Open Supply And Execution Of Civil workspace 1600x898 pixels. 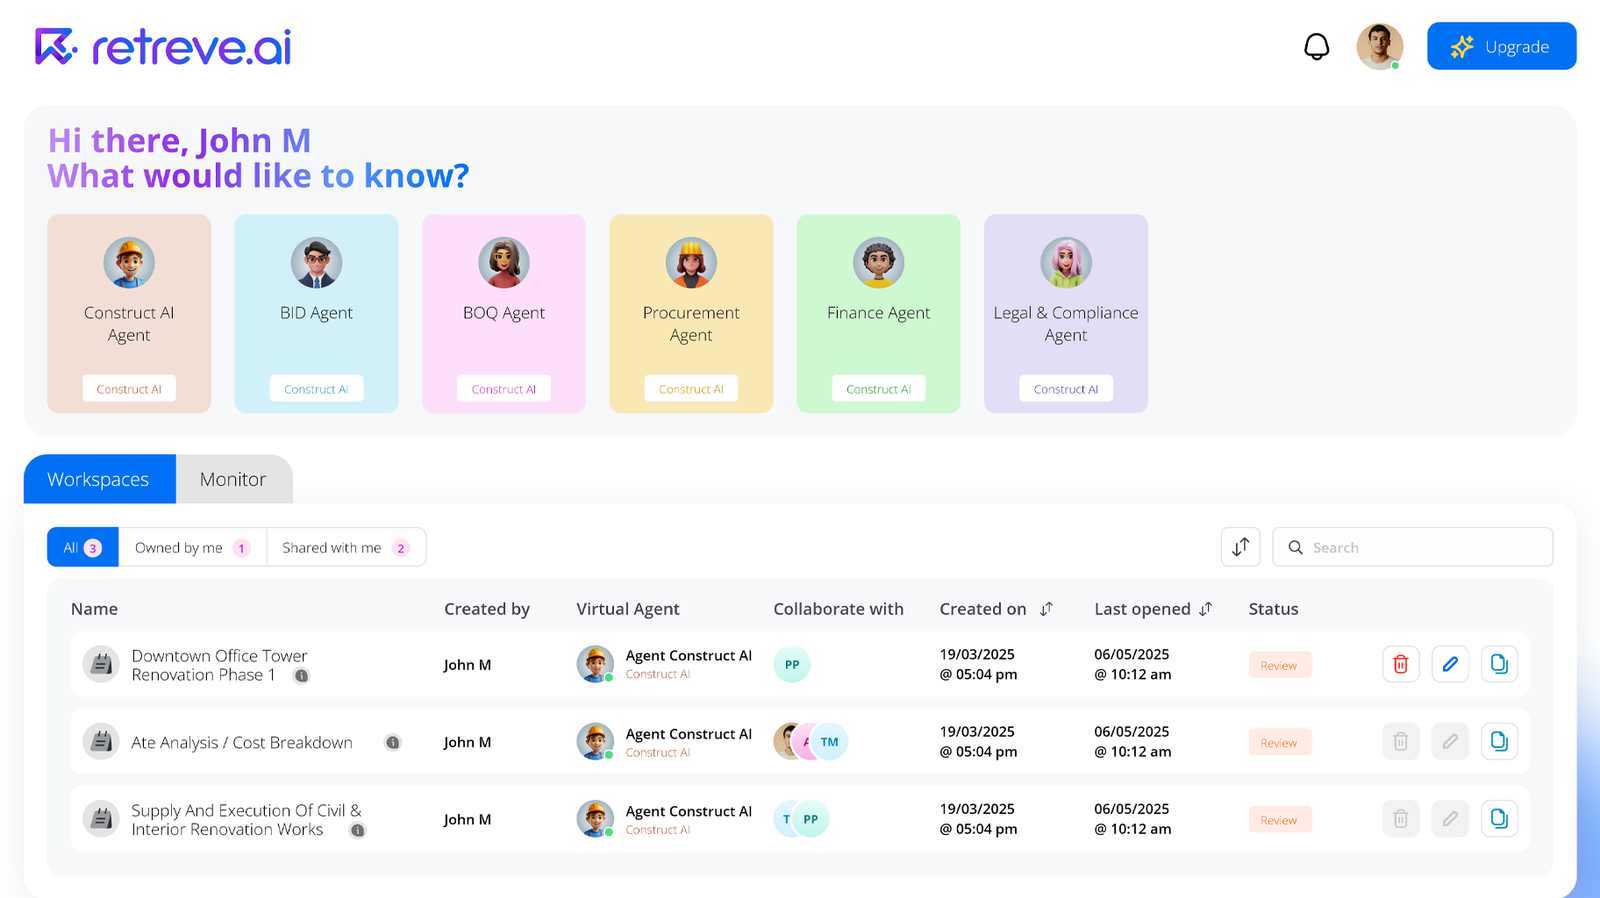coord(246,820)
